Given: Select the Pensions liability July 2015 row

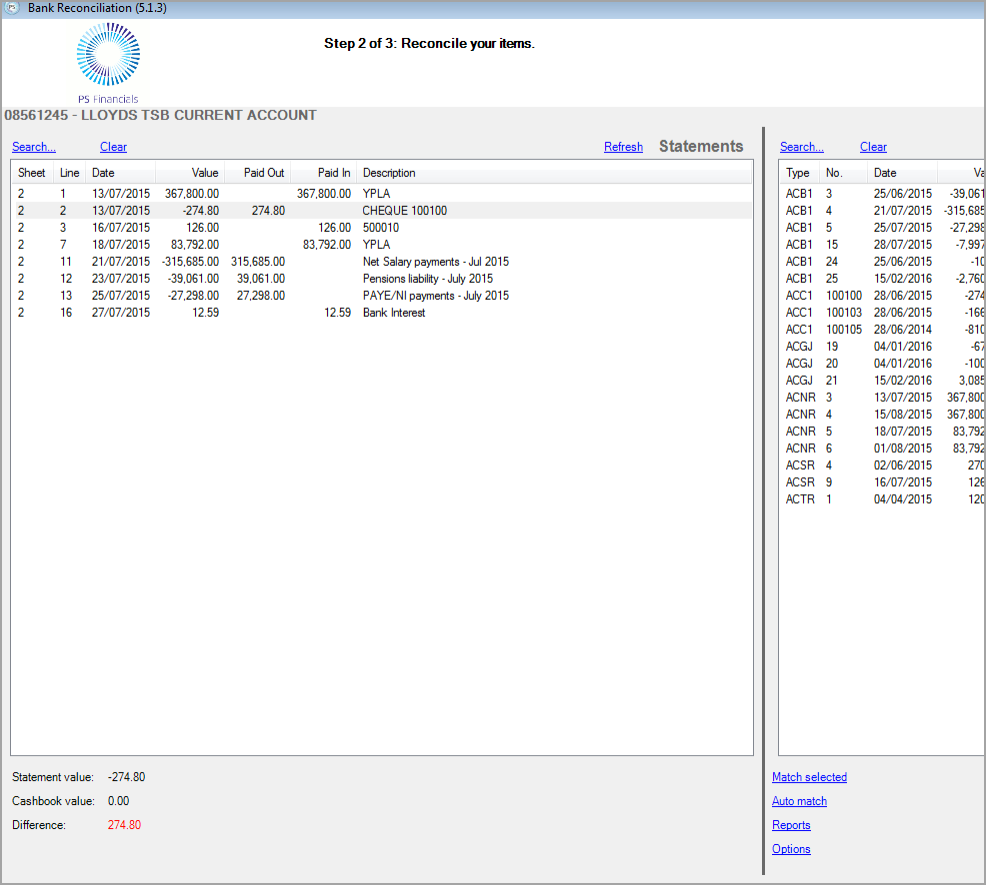Looking at the screenshot, I should coord(427,279).
